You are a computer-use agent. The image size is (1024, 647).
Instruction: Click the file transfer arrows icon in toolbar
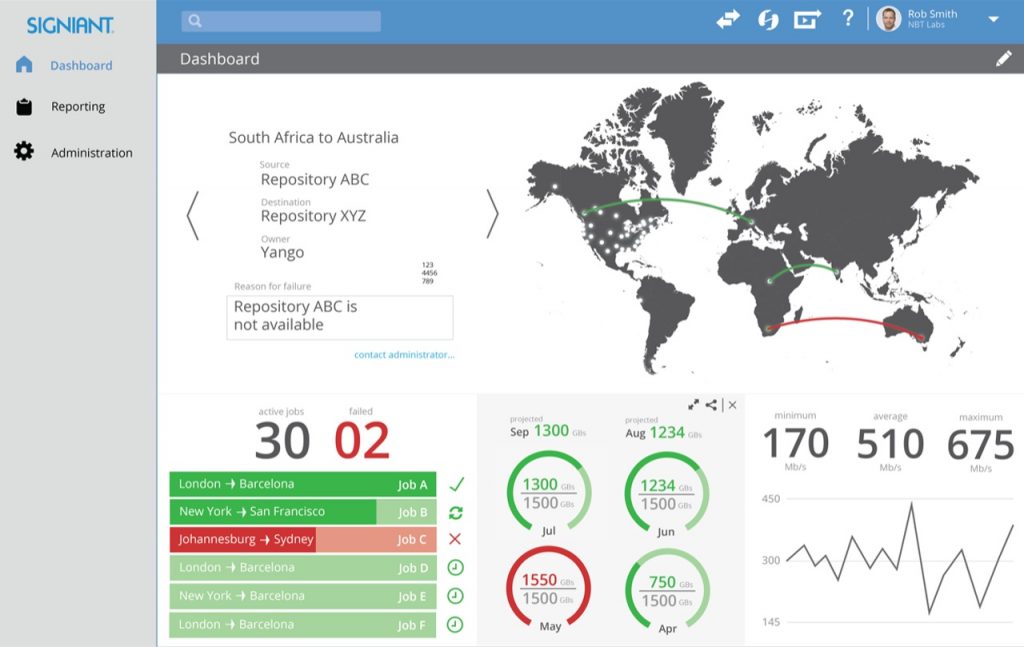coord(728,18)
